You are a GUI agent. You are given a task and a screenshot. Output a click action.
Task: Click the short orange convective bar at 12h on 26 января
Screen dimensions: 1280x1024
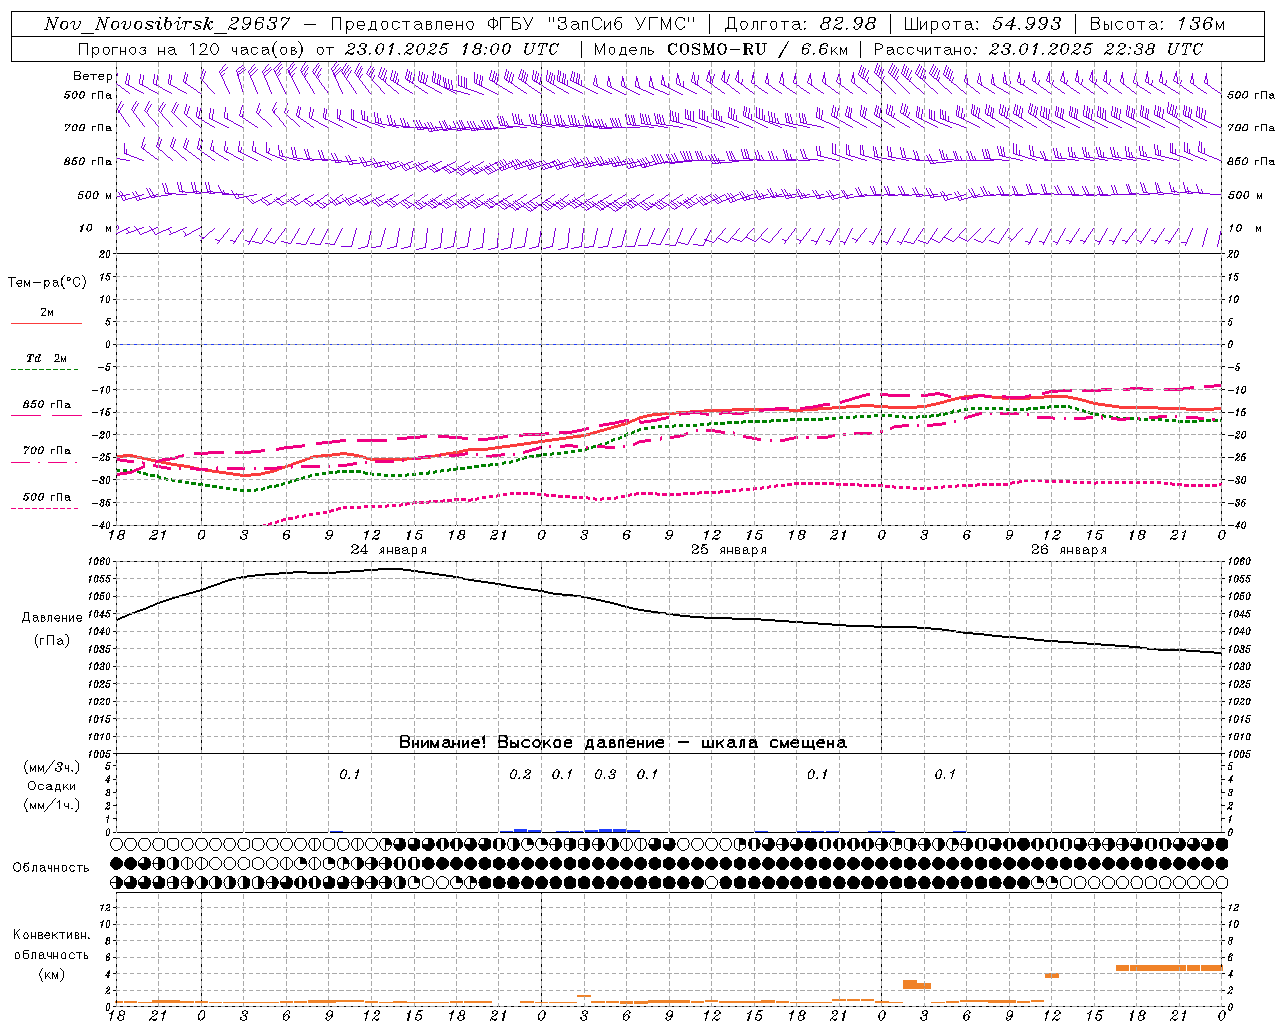tap(1052, 976)
